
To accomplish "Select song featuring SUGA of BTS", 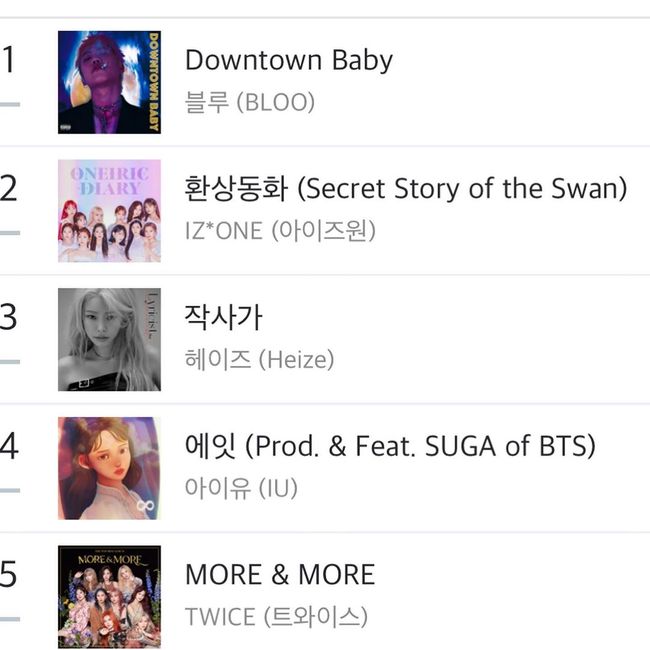I will click(x=390, y=446).
